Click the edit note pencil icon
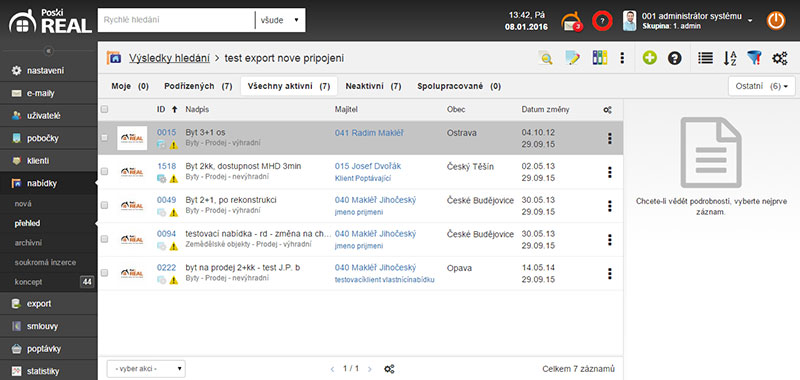Image resolution: width=800 pixels, height=380 pixels. click(x=573, y=58)
